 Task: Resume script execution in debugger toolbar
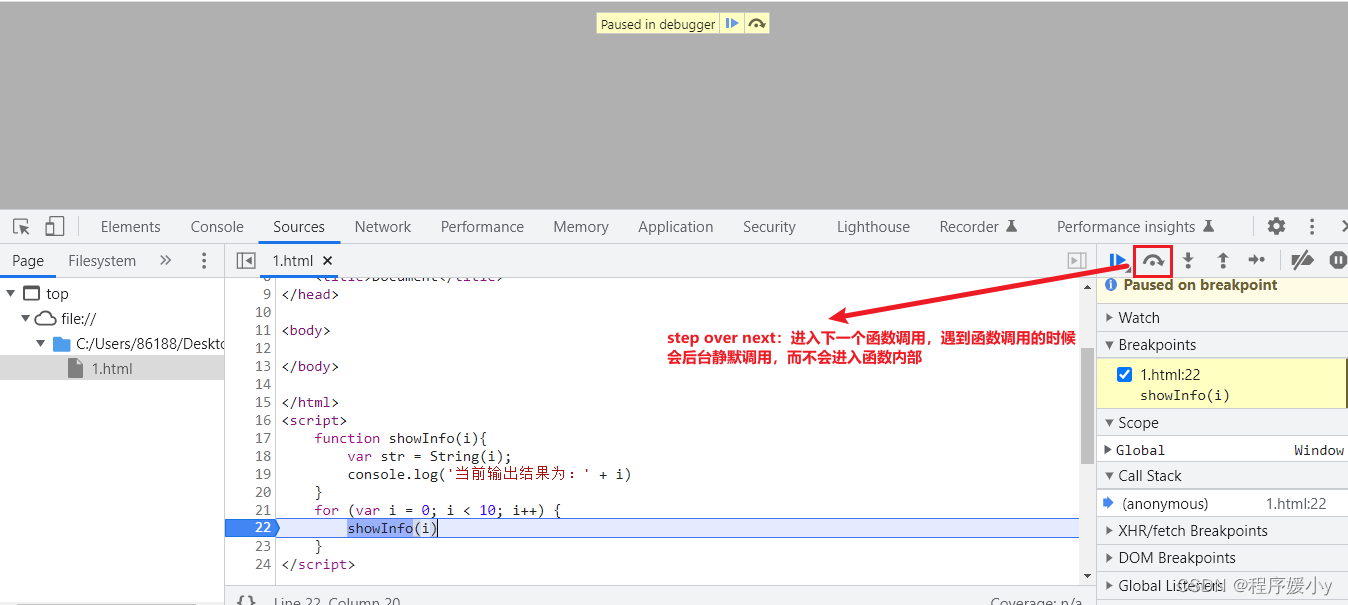tap(1118, 261)
